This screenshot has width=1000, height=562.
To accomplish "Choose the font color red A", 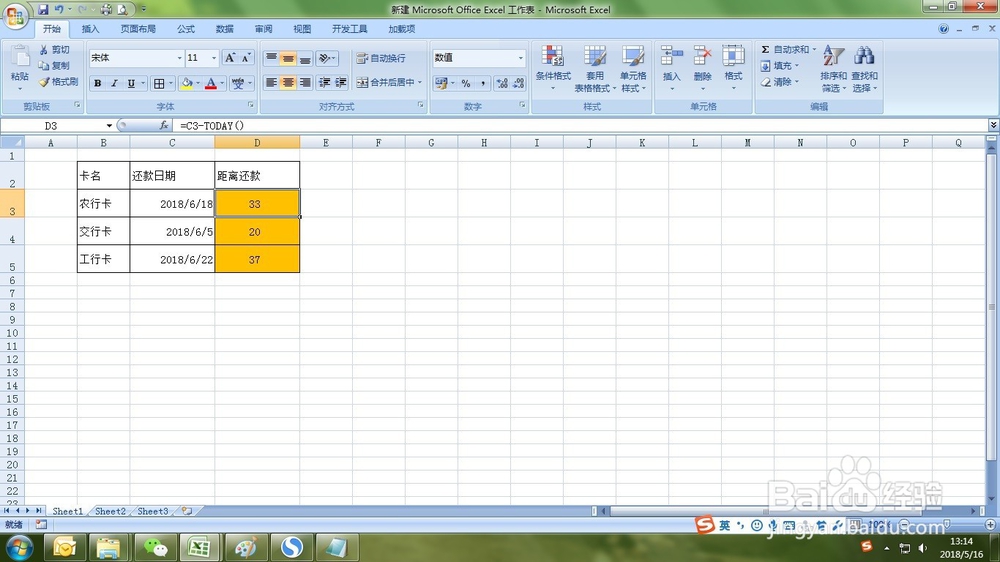I will [210, 83].
